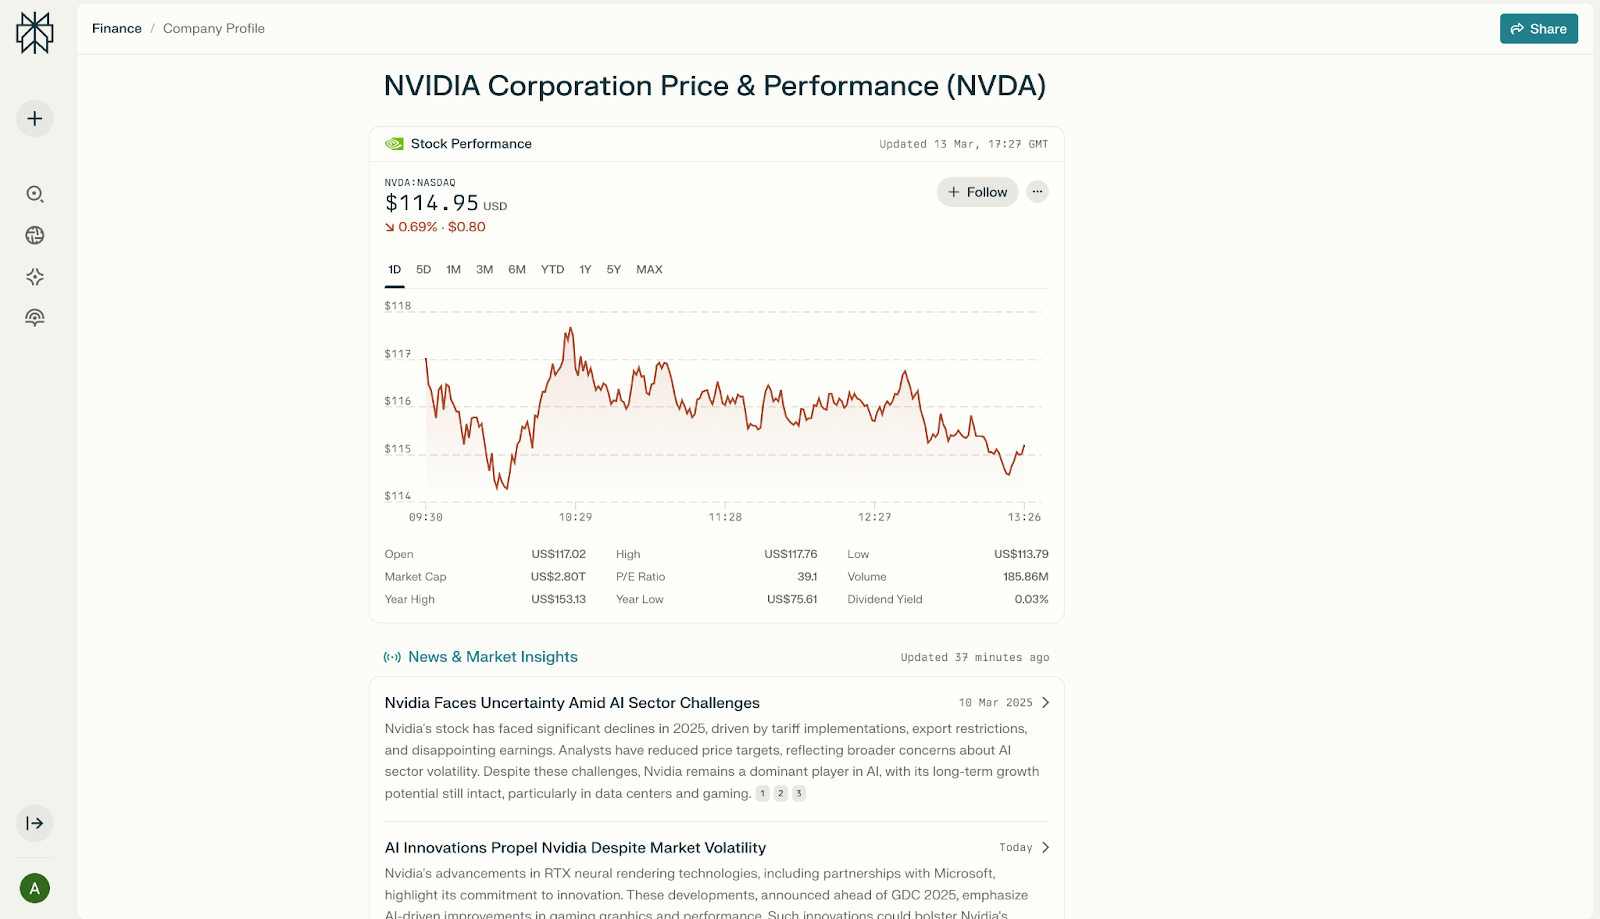Select the 1Y chart range
Screen dimensions: 1600x919
click(585, 270)
